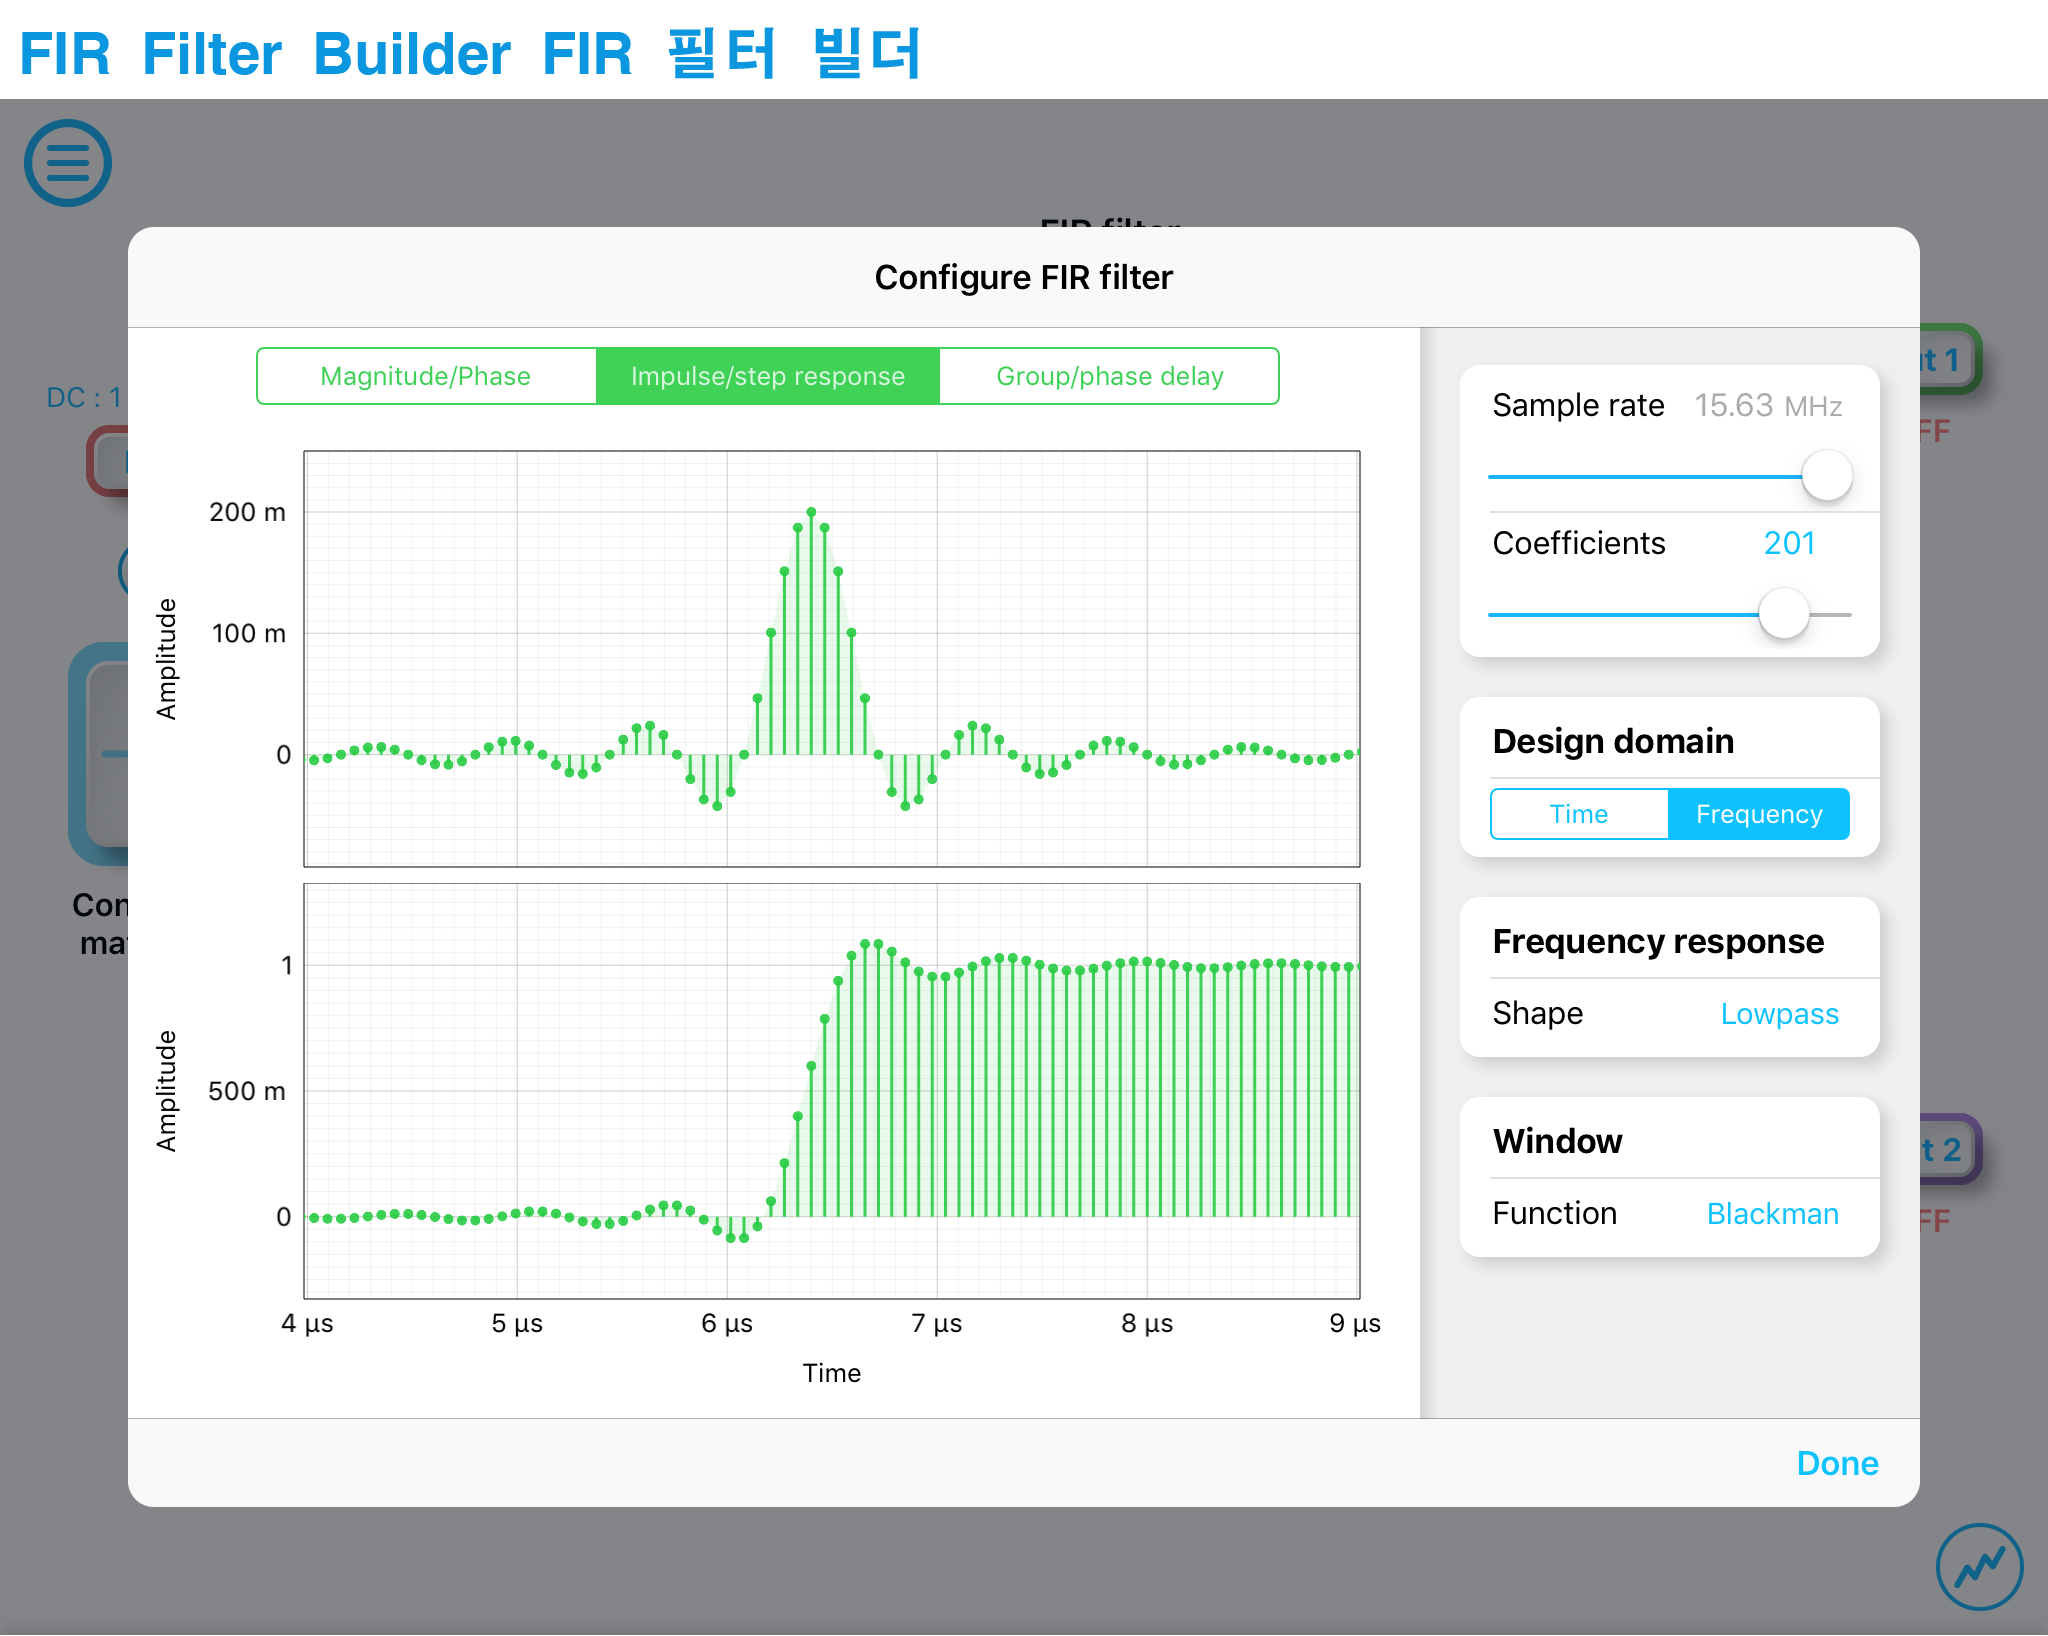This screenshot has width=2048, height=1636.
Task: Click the blue bar at top
Action: [470, 53]
